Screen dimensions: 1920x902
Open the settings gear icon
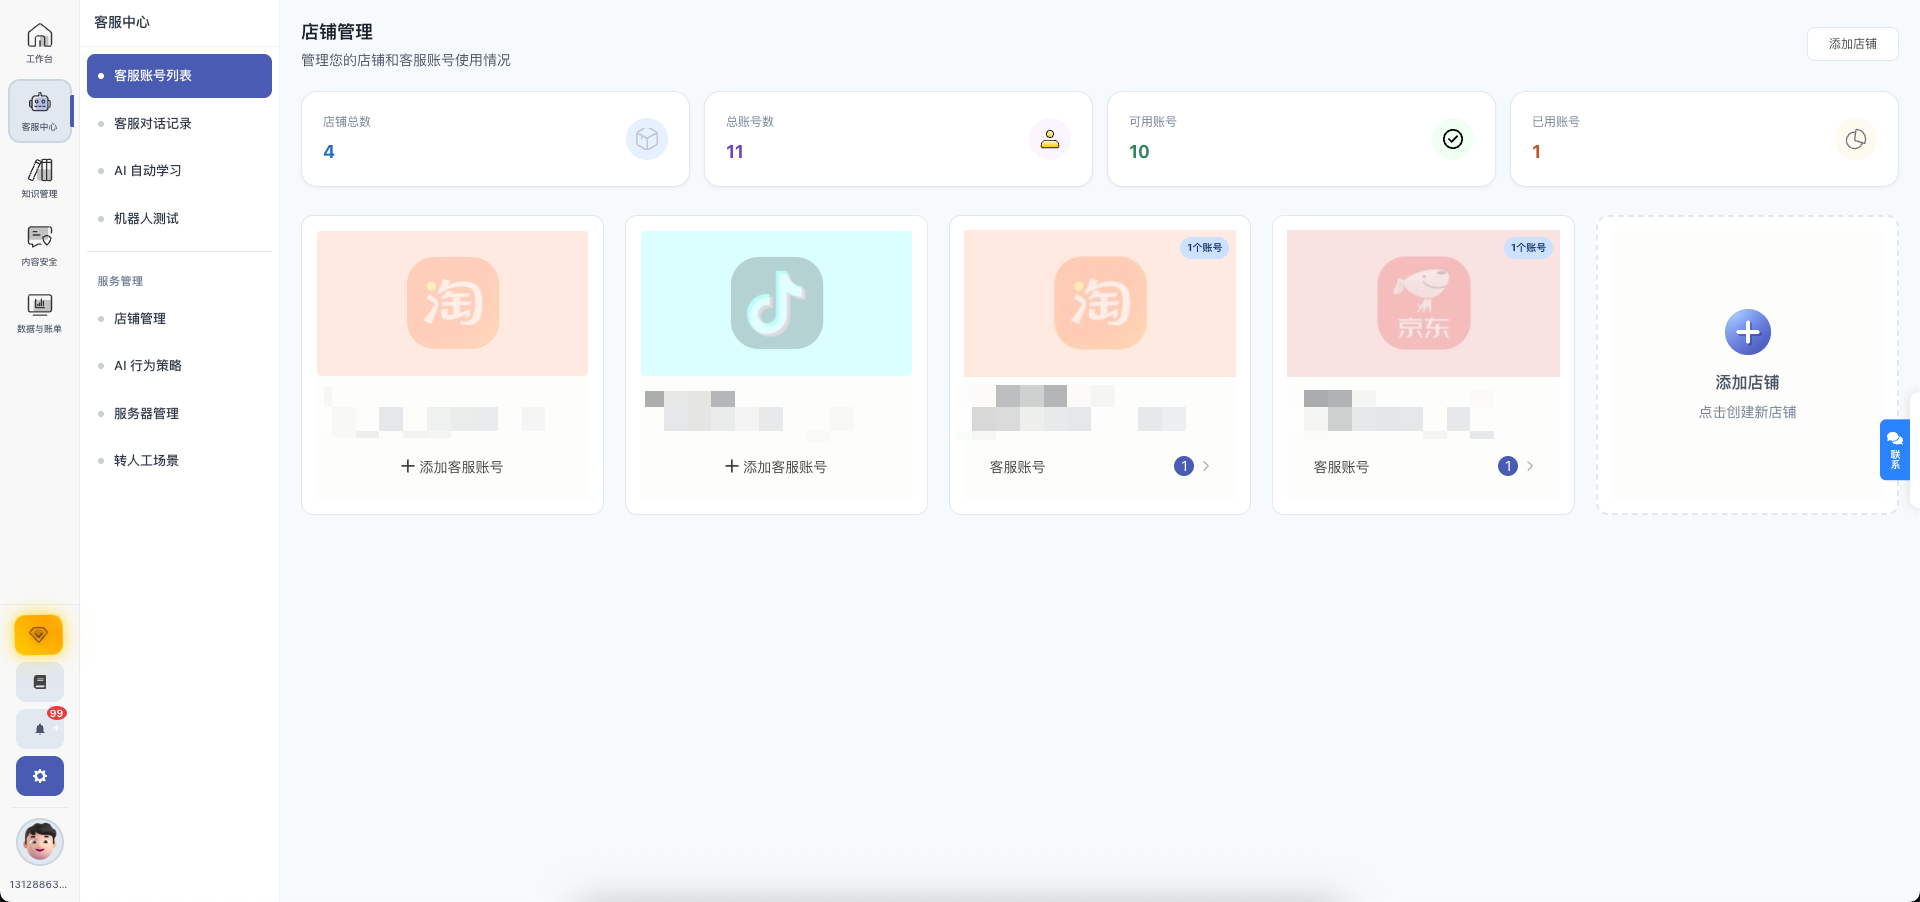pyautogui.click(x=39, y=776)
